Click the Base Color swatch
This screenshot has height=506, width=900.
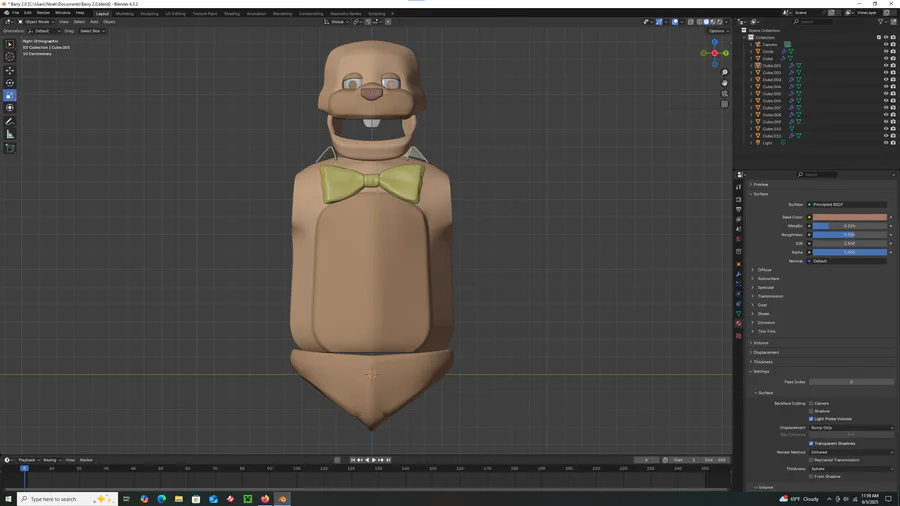tap(849, 217)
